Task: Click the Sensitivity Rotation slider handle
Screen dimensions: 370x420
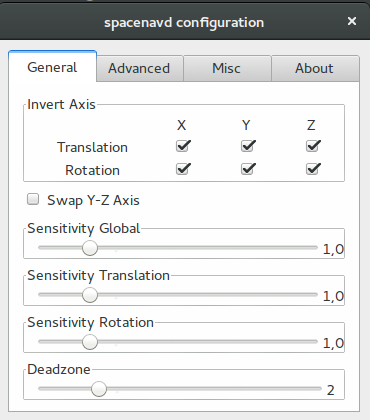Action: click(x=90, y=342)
